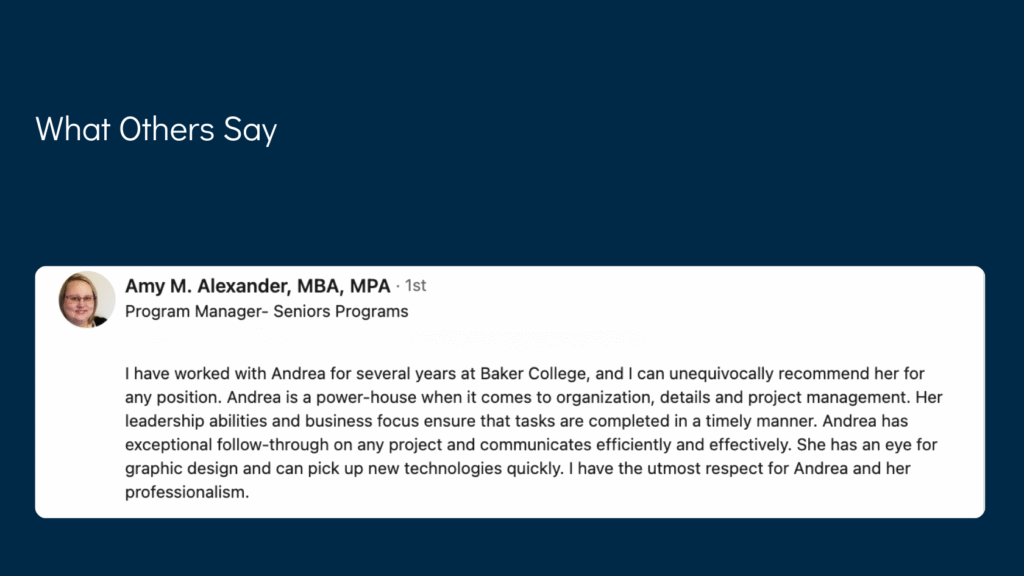Click the words Baker College in the recommendation
The image size is (1024, 576).
tap(534, 374)
